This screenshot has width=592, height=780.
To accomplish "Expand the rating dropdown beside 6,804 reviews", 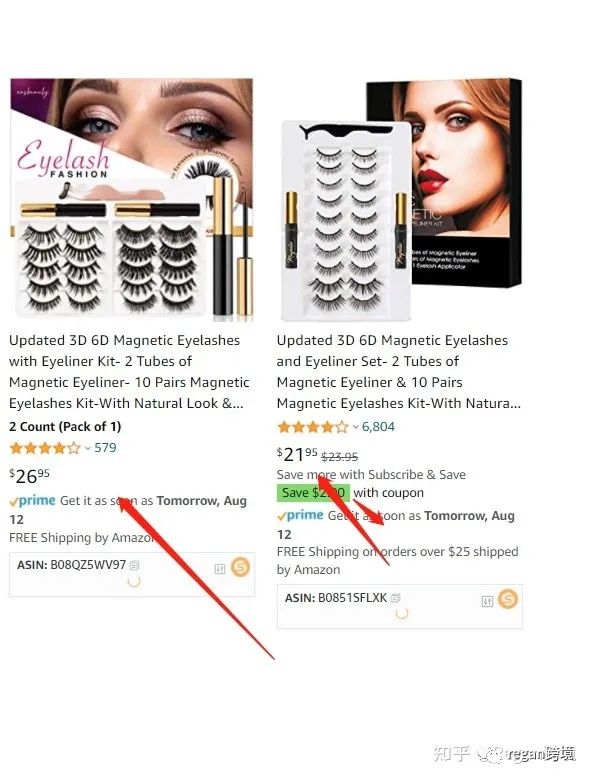I will click(x=356, y=427).
